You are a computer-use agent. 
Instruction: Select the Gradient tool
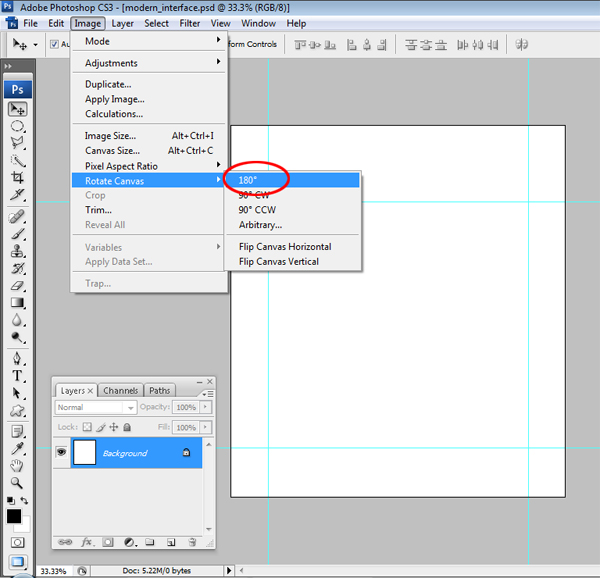[x=17, y=303]
